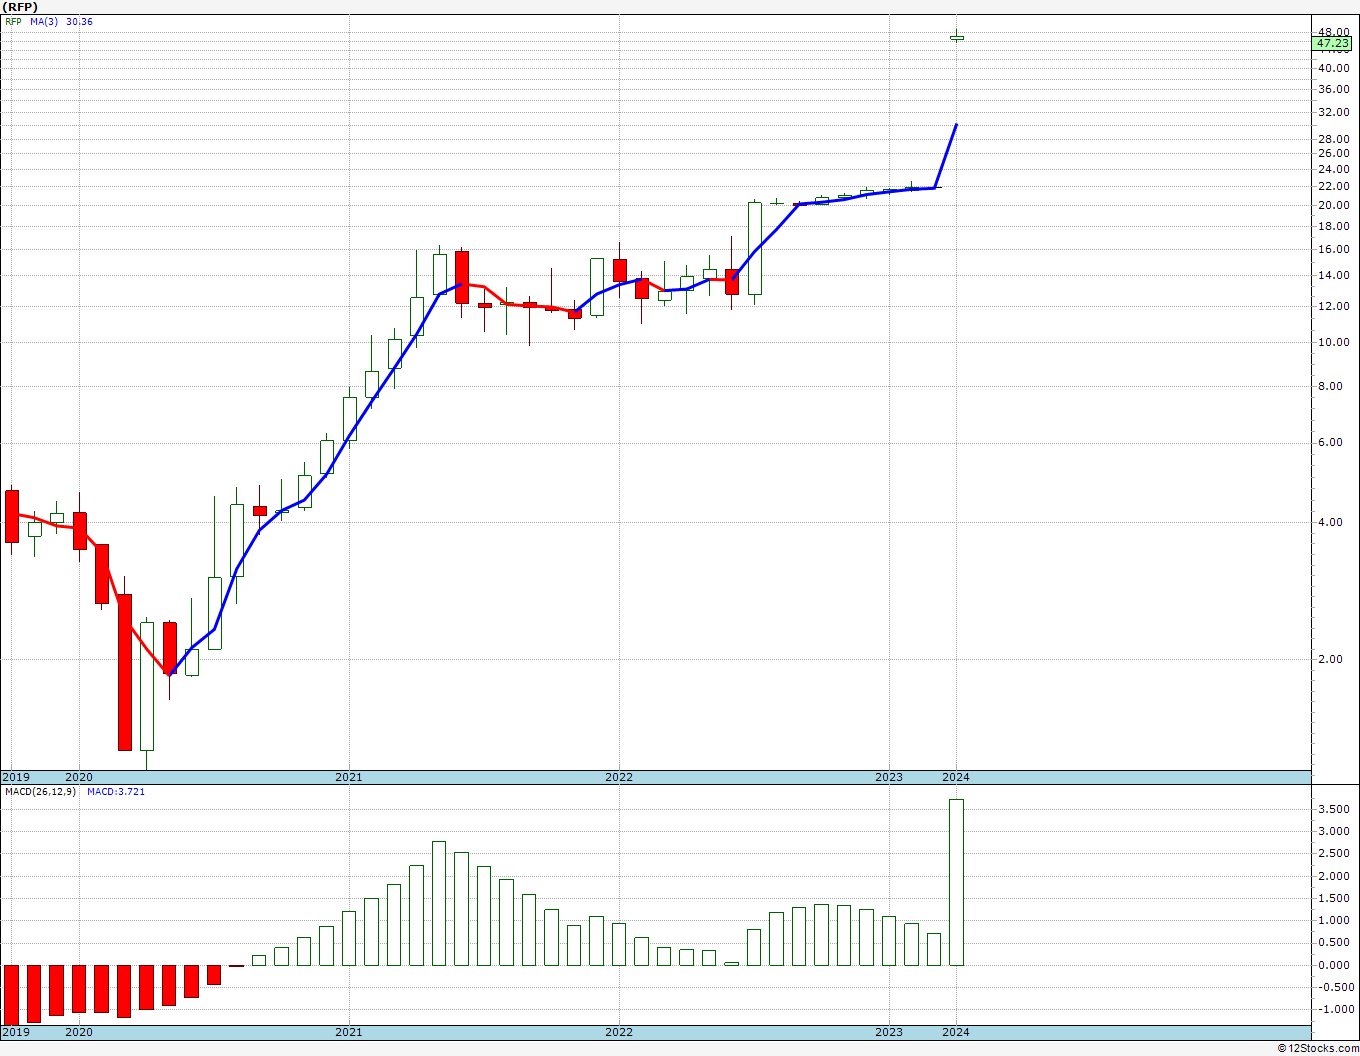Select the small 2024 candlestick near 47.23

[x=957, y=37]
